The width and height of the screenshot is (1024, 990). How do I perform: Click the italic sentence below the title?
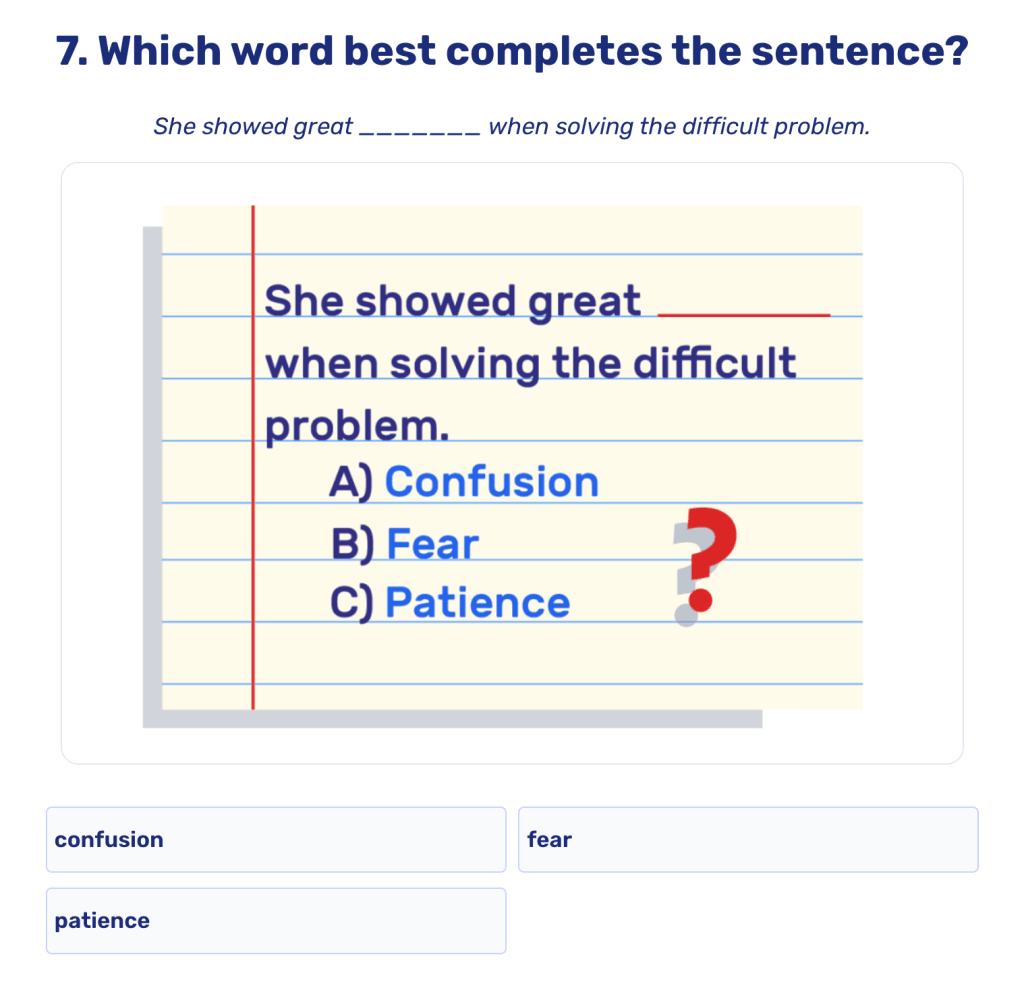click(x=512, y=126)
